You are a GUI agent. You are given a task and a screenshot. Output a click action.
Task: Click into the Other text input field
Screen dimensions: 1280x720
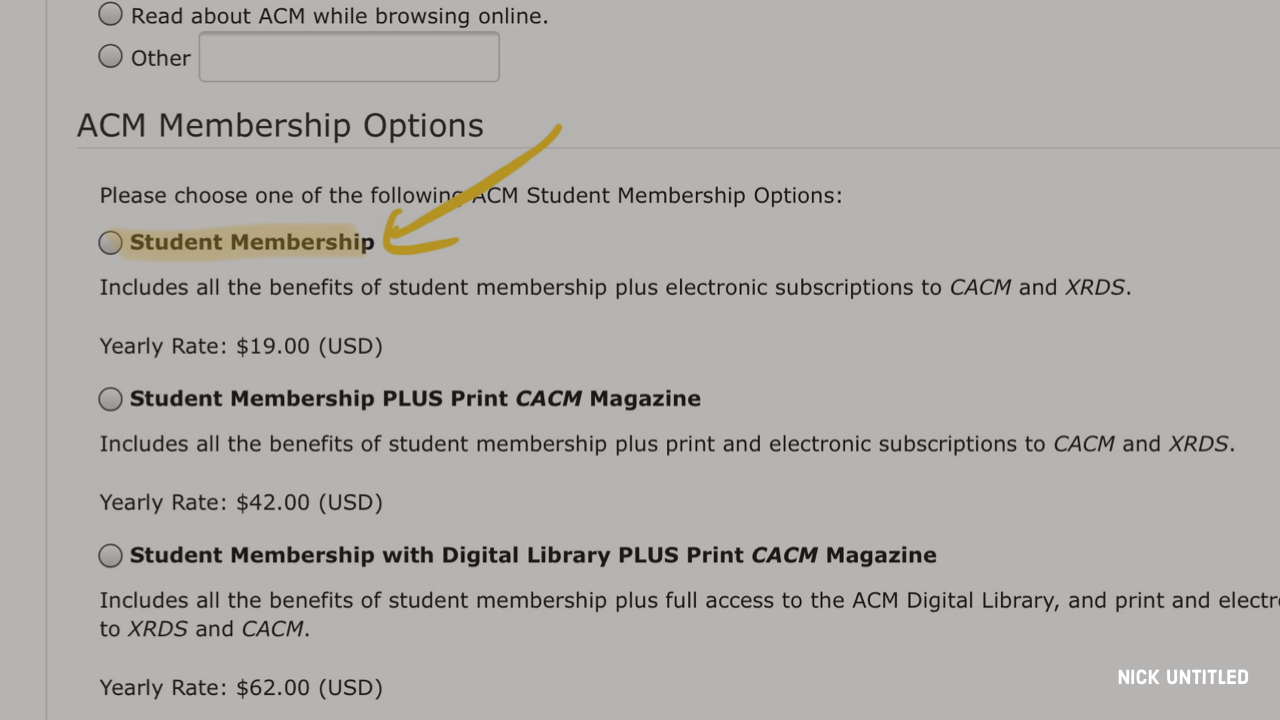tap(349, 57)
